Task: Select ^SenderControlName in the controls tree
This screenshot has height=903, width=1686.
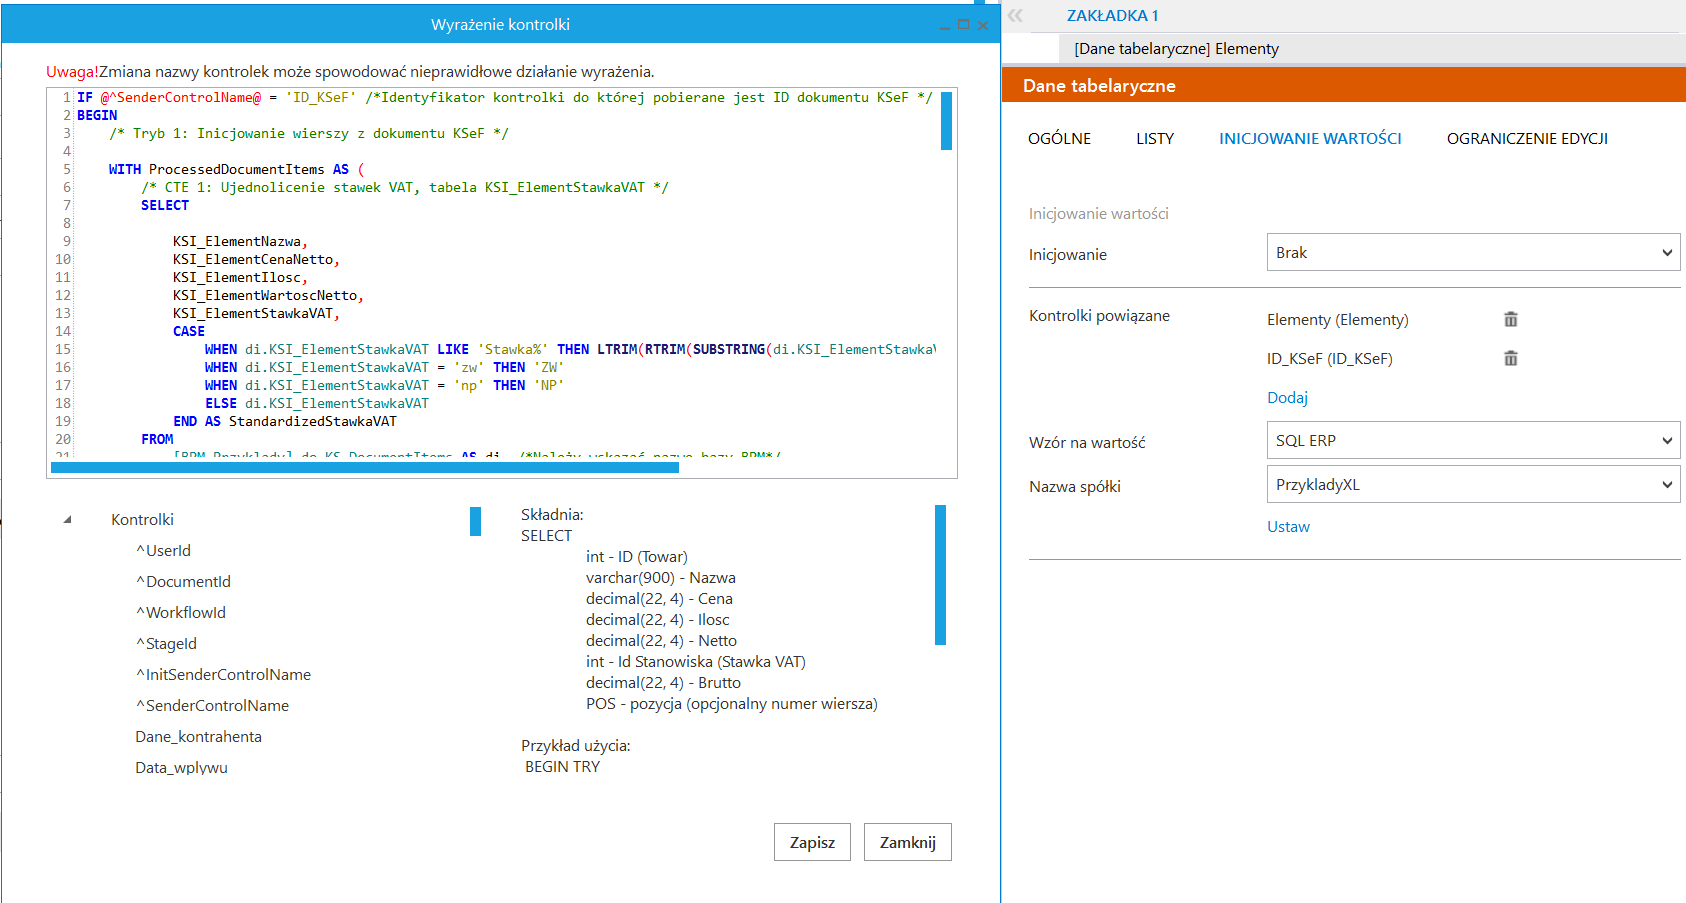Action: pyautogui.click(x=217, y=706)
